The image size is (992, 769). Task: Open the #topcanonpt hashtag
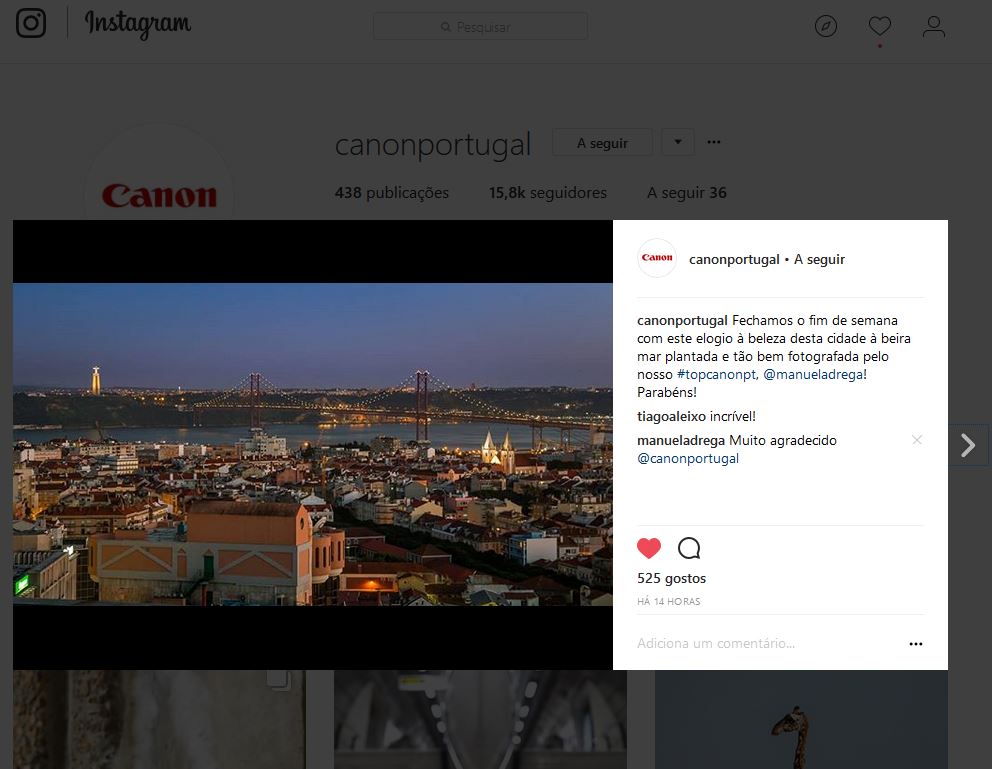point(716,374)
